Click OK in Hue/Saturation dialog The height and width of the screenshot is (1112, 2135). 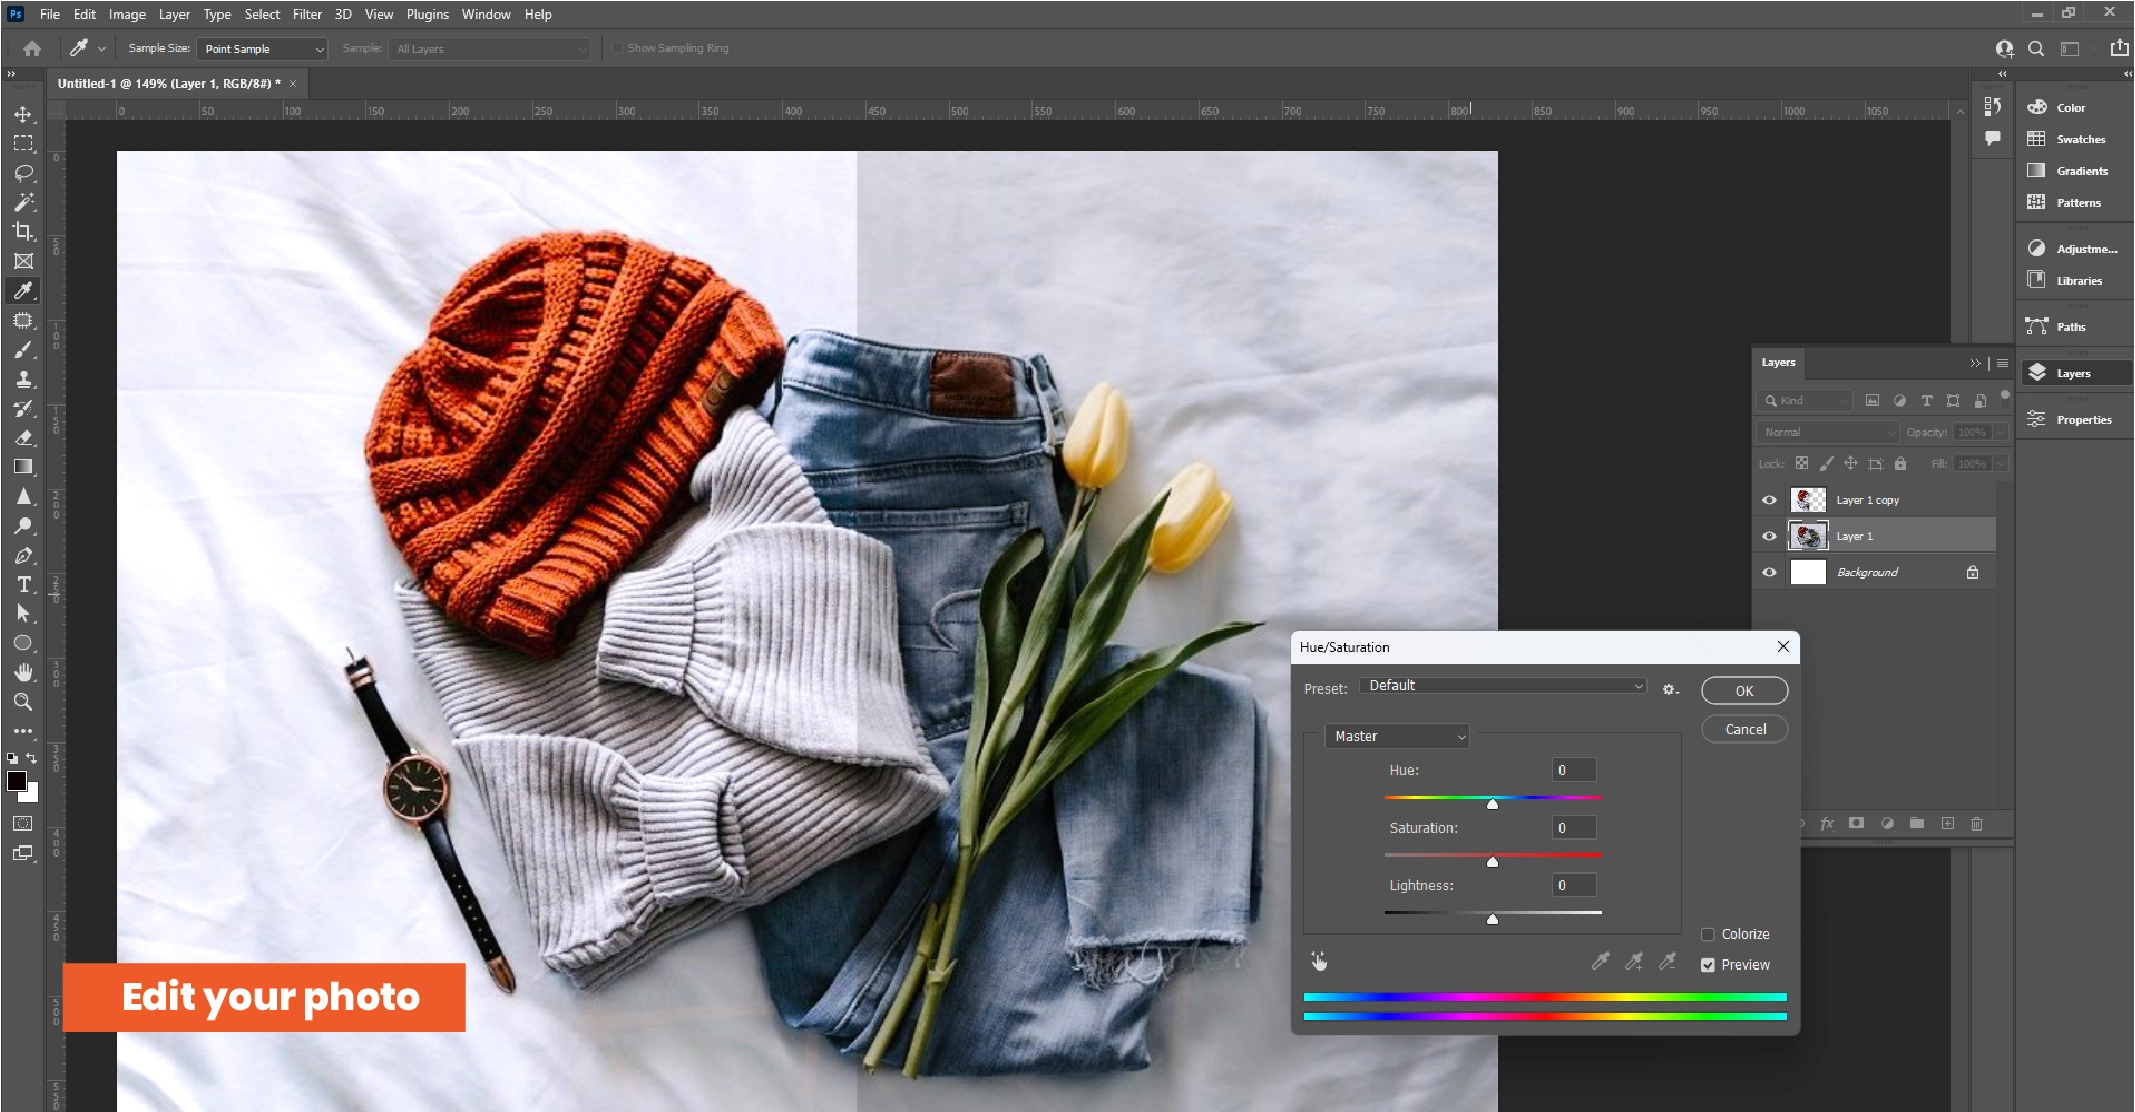point(1744,691)
